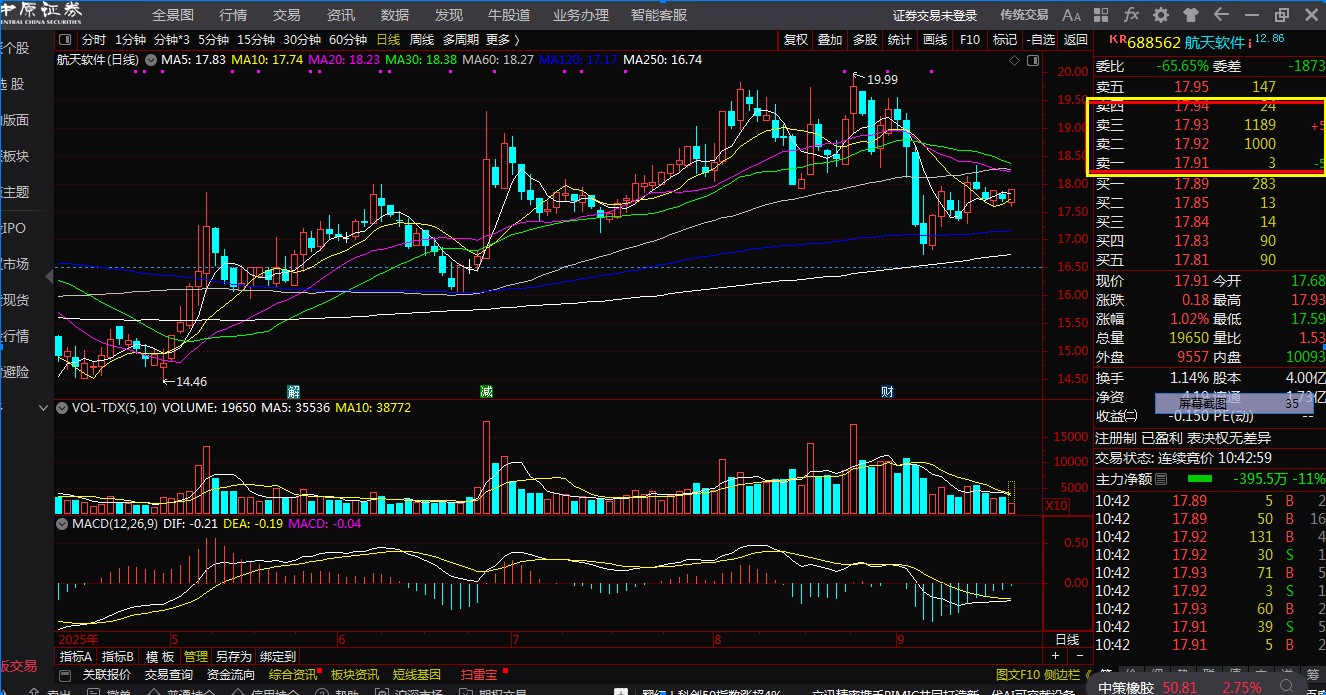Screen dimensions: 1326x695
Task: Switch to the 15分钟 period
Action: pyautogui.click(x=256, y=40)
